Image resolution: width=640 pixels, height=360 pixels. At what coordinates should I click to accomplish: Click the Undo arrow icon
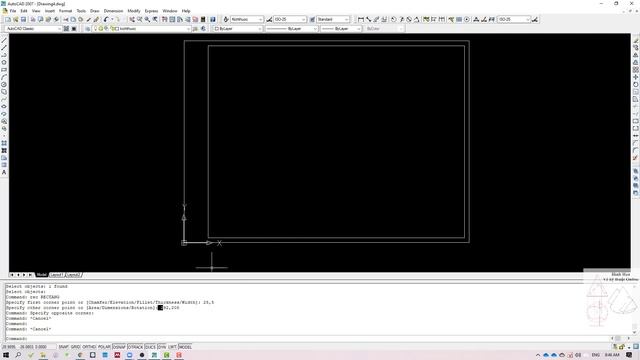(x=106, y=19)
